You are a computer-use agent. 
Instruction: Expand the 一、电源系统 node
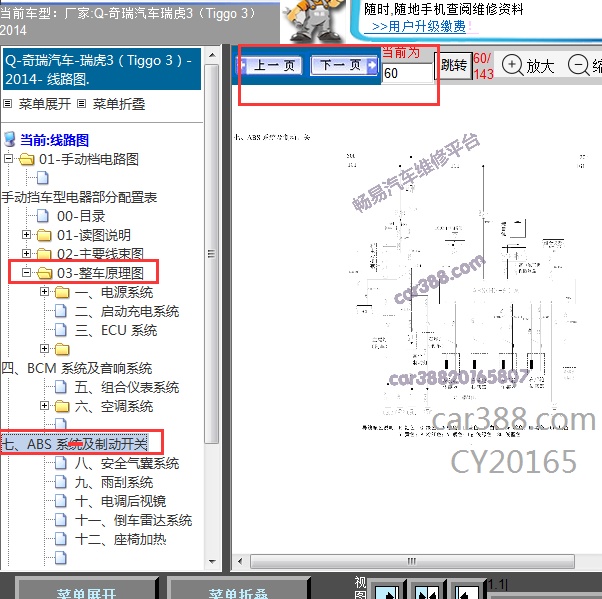[x=45, y=291]
